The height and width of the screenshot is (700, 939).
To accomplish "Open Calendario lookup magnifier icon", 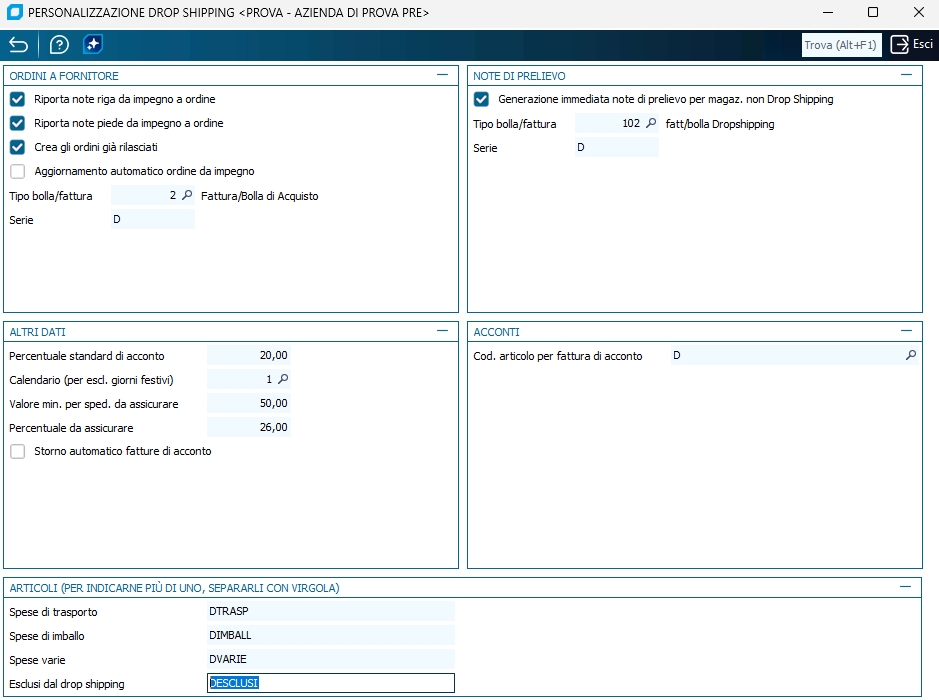I will (x=283, y=380).
